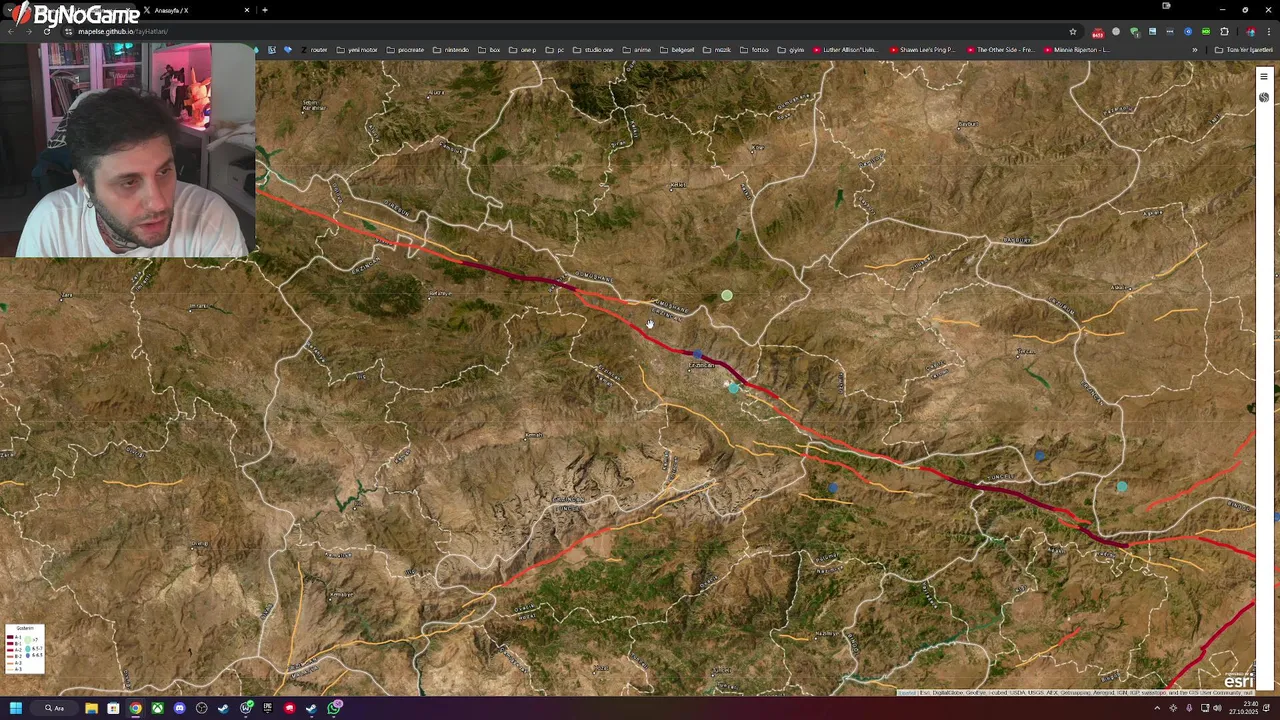Screen dimensions: 1280x720
Task: Reload the map page
Action: (x=47, y=31)
